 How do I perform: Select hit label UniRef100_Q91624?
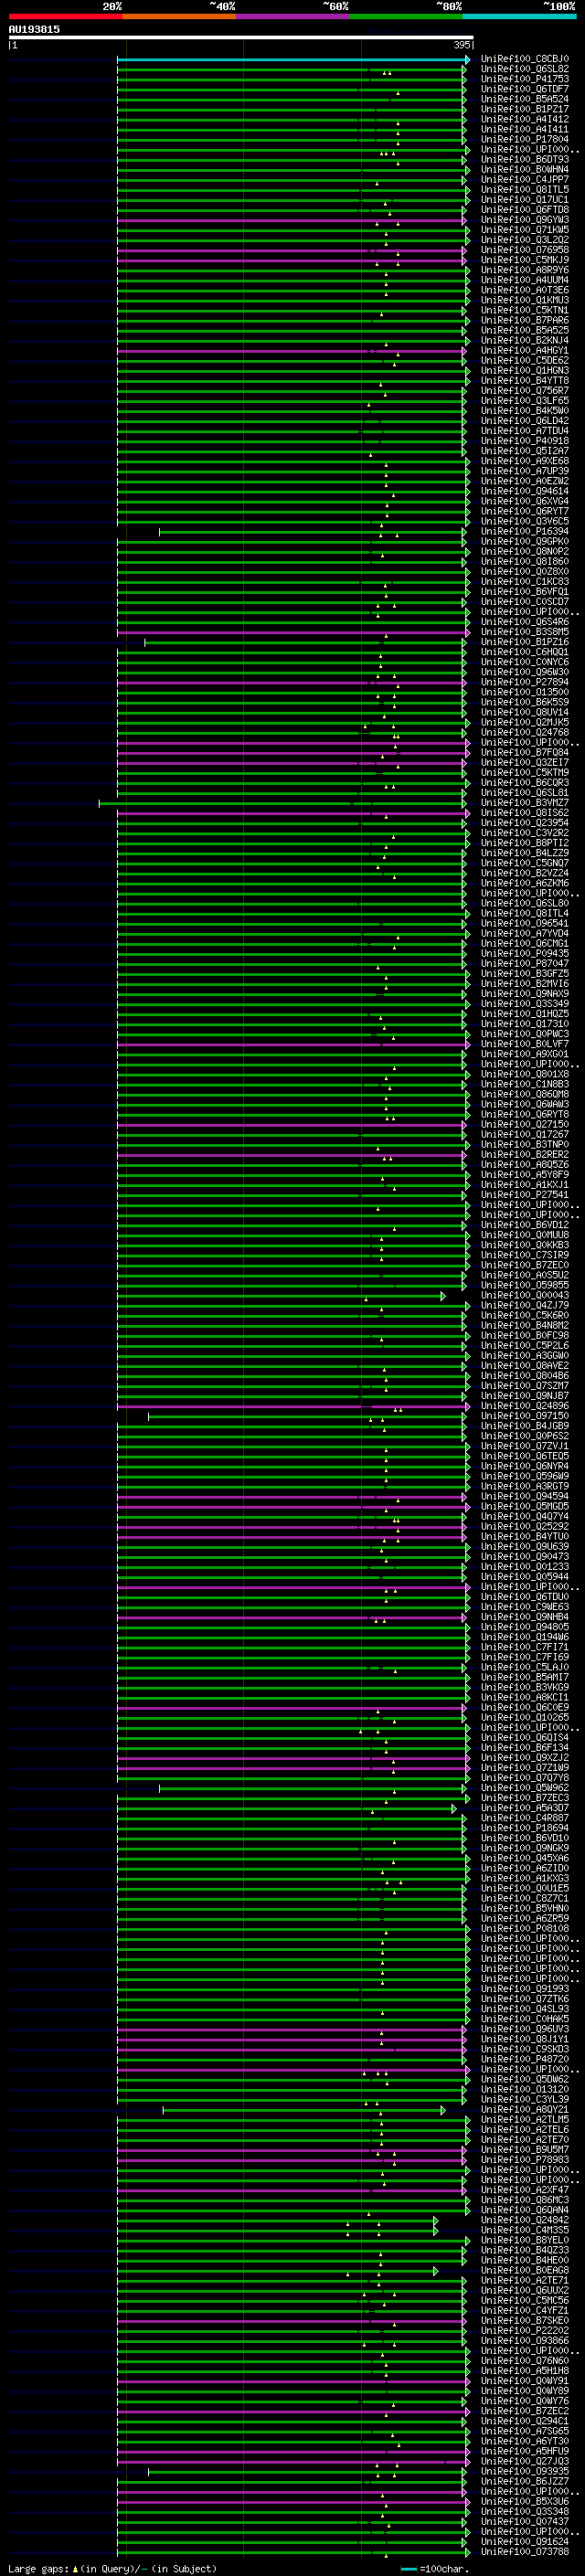(x=524, y=2541)
